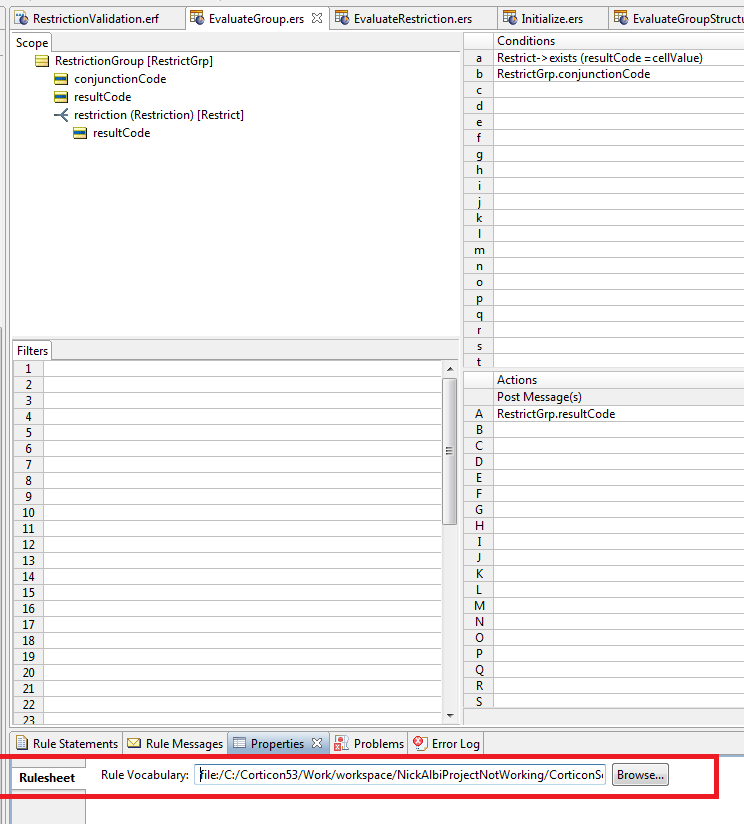Select the conjunctionCode attribute
The height and width of the screenshot is (824, 744).
point(120,79)
